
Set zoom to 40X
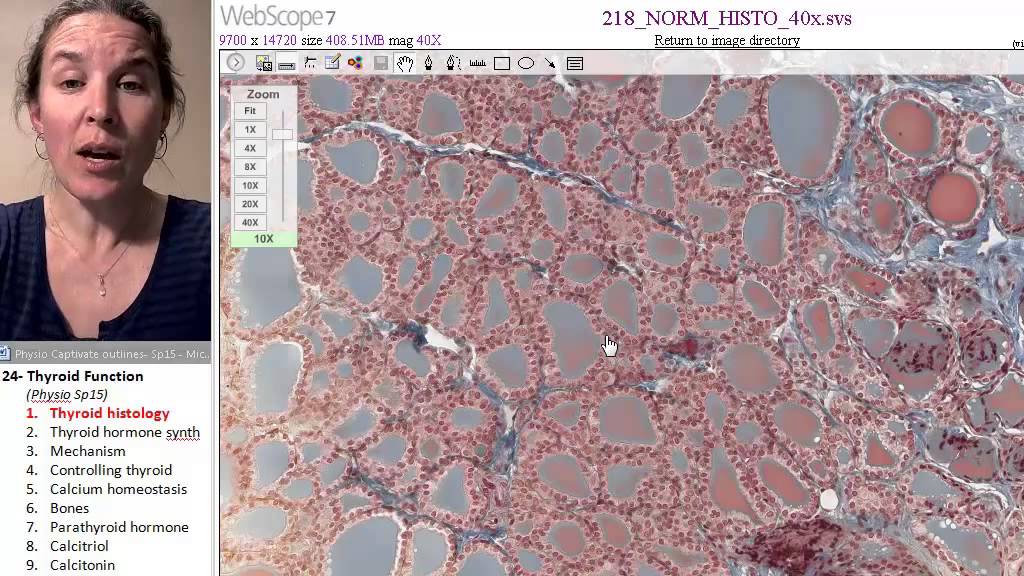[x=250, y=222]
